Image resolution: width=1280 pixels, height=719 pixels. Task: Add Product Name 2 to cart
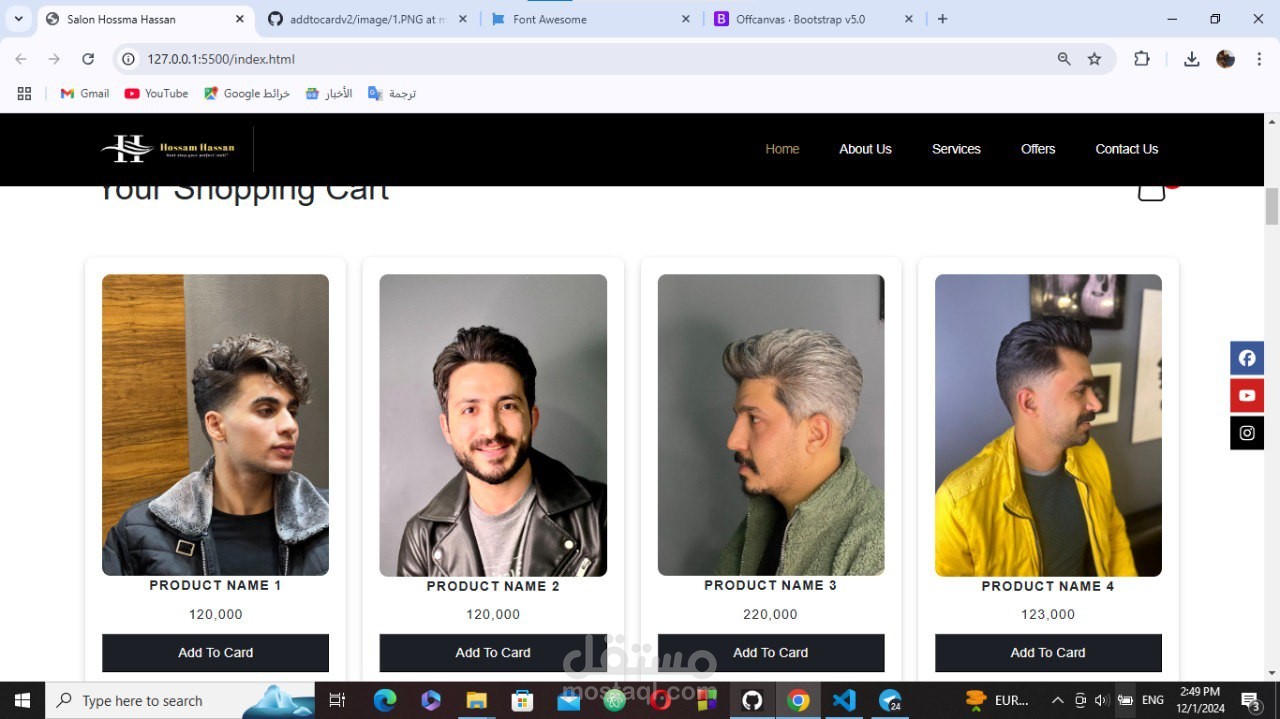click(x=493, y=653)
